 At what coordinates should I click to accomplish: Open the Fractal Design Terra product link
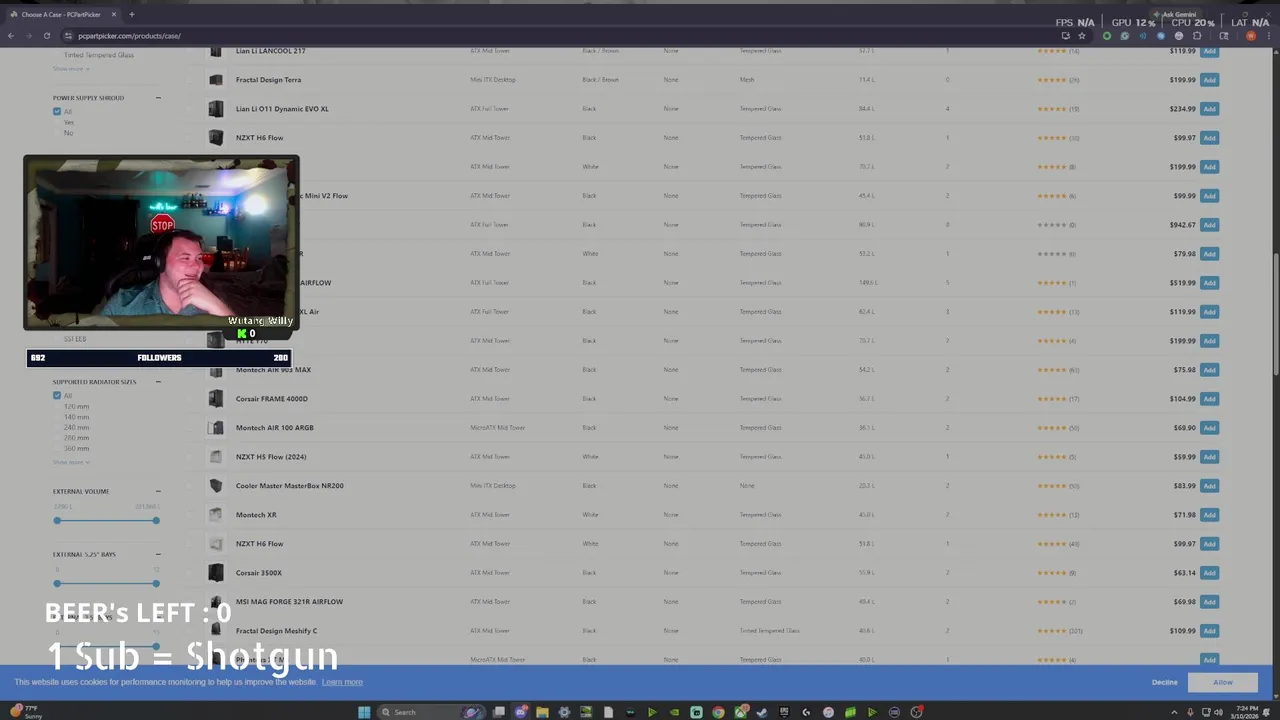268,80
